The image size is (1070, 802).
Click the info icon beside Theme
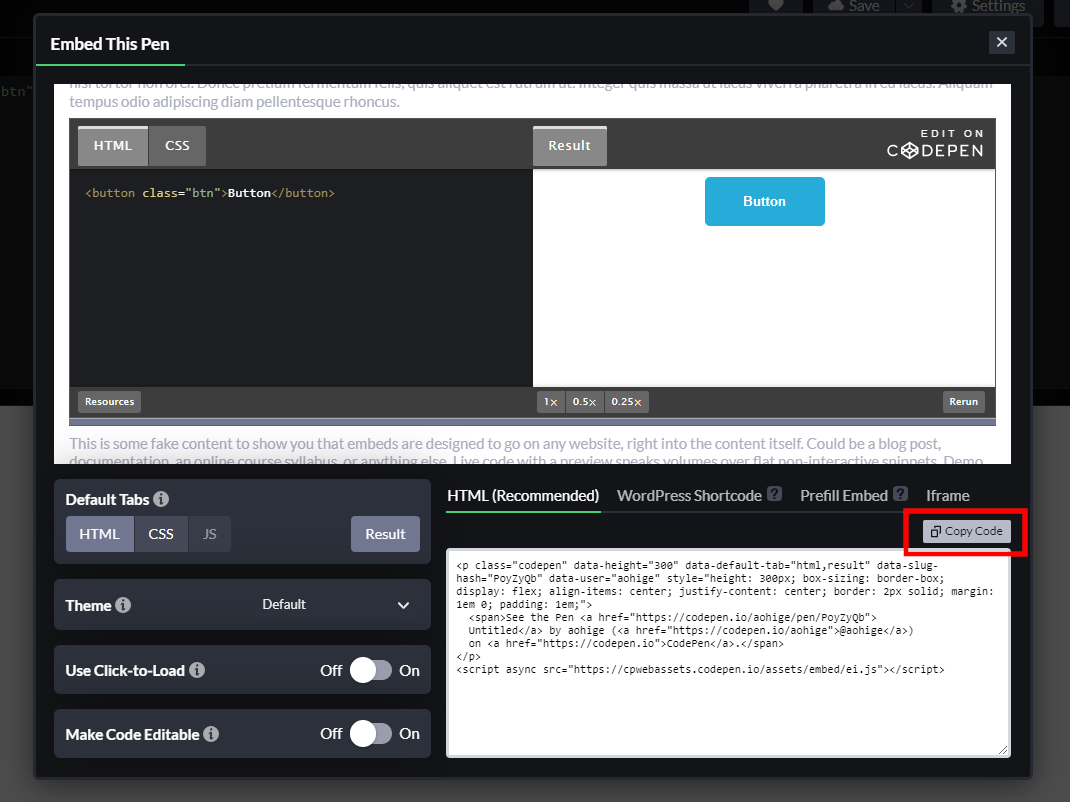(x=121, y=605)
